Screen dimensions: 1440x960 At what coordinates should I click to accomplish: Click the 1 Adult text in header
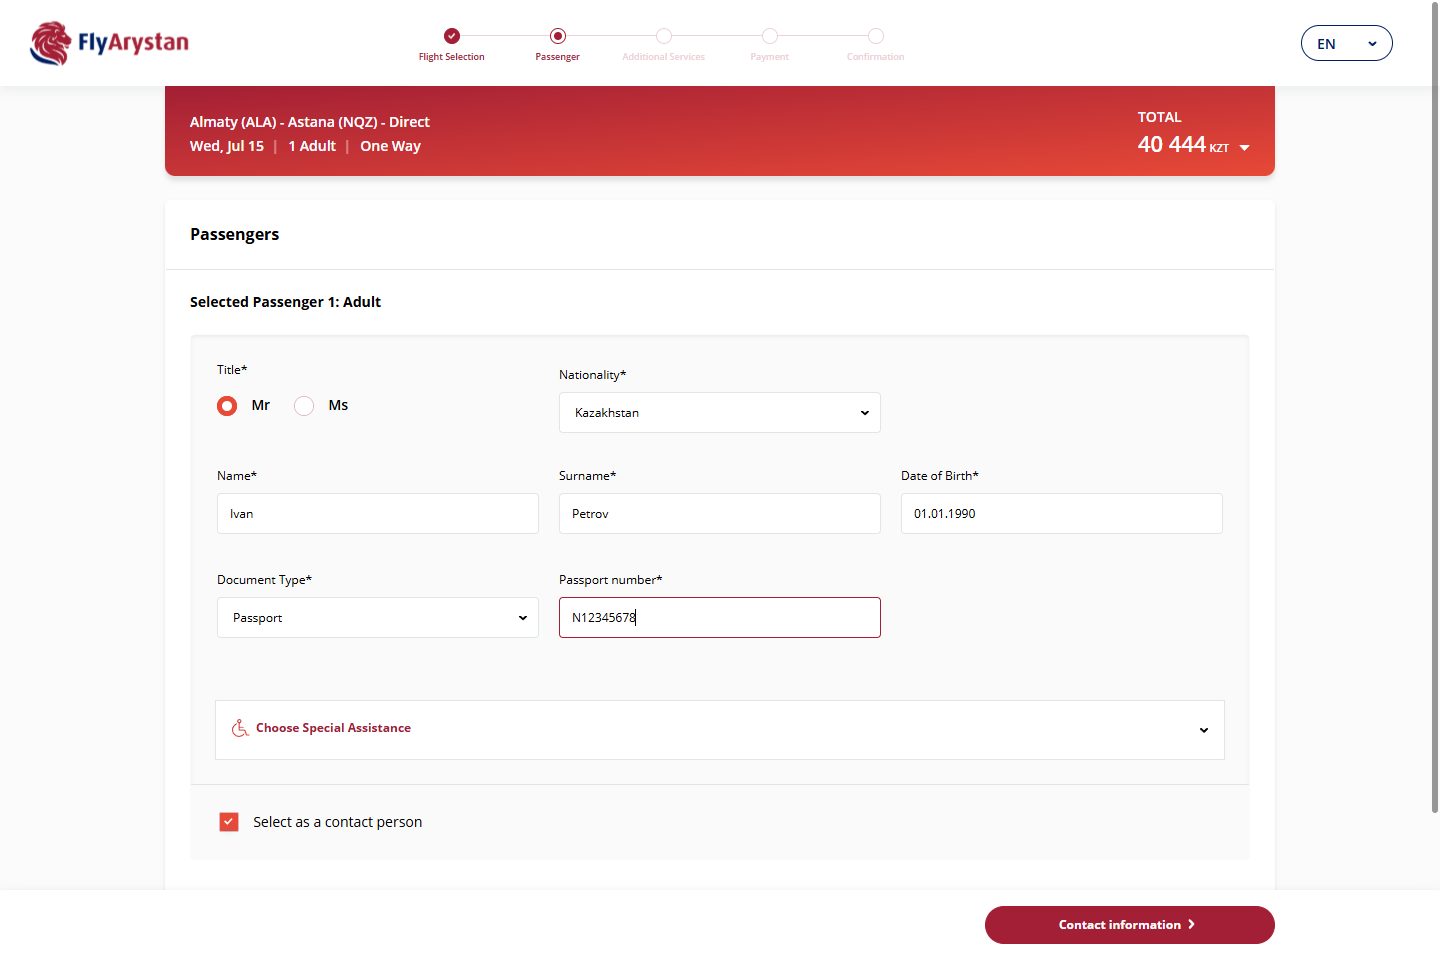pos(312,146)
